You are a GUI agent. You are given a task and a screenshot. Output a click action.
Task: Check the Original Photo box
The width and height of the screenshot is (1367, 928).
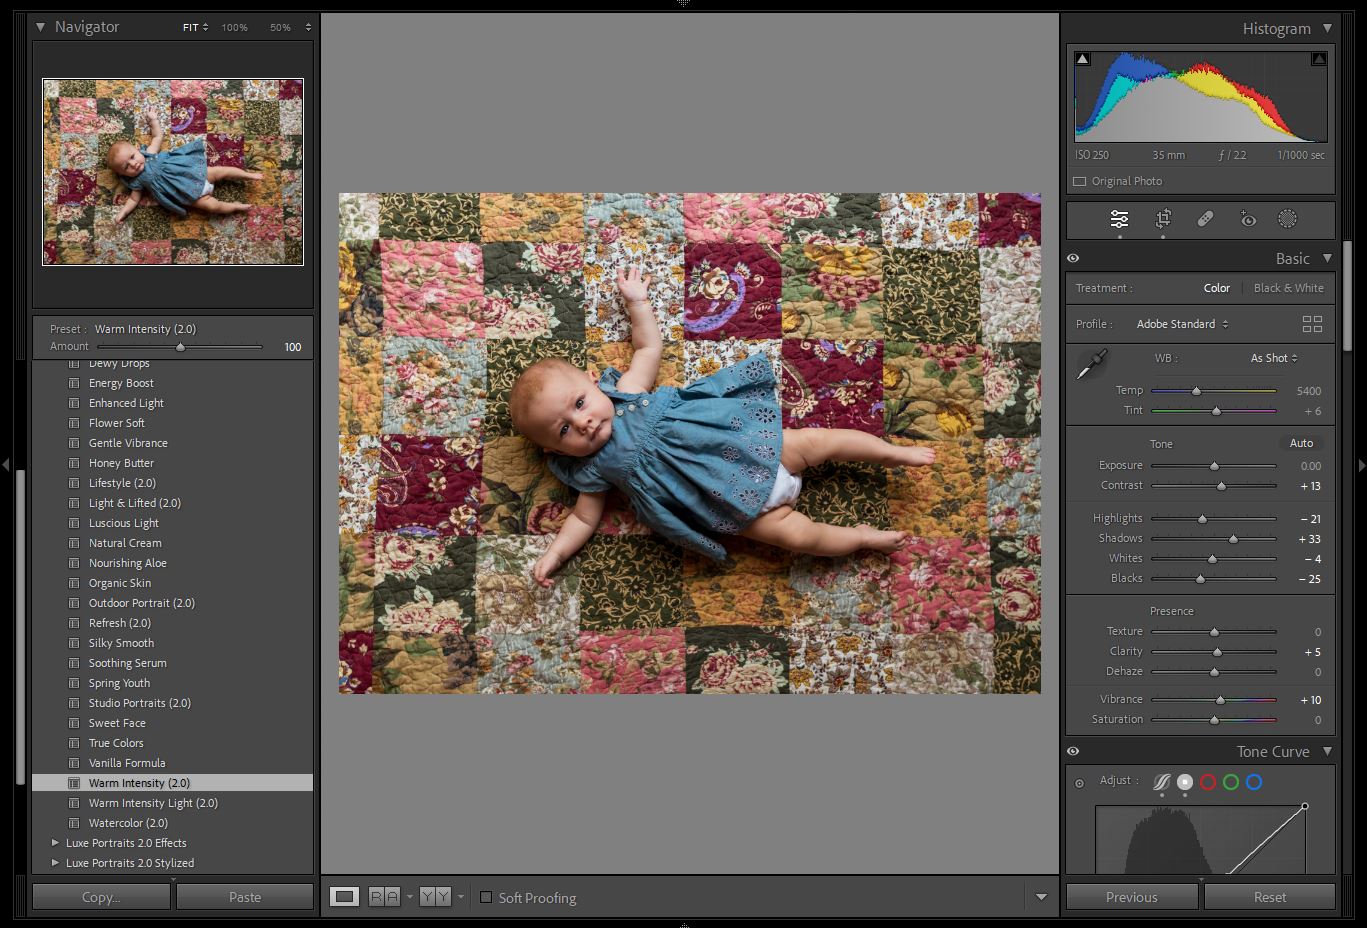[1080, 181]
